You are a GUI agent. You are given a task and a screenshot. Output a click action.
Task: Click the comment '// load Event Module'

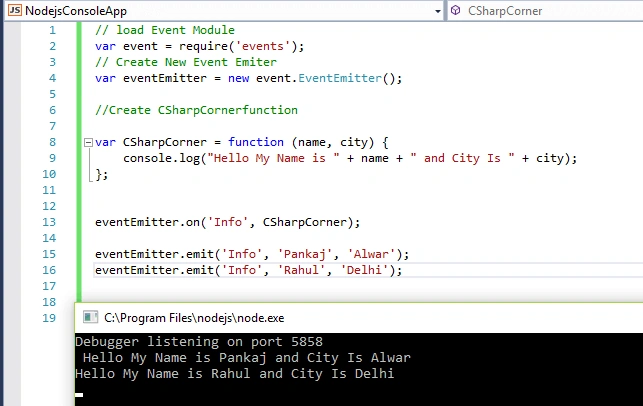pyautogui.click(x=165, y=30)
